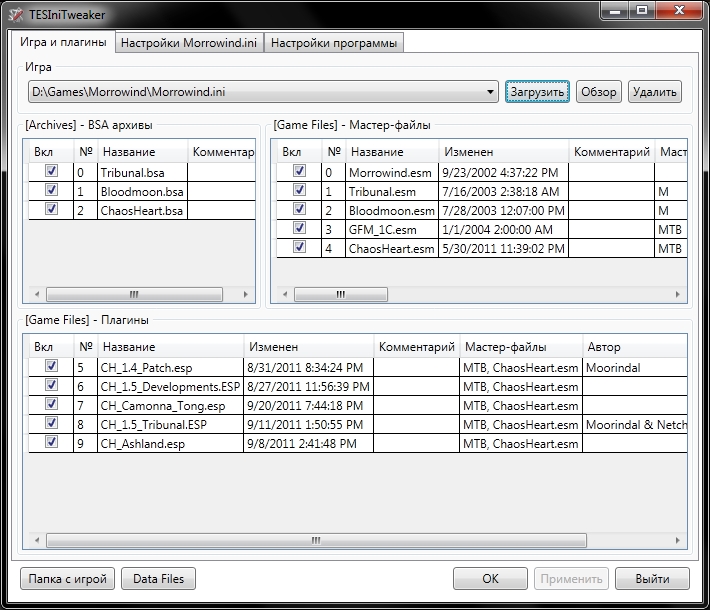Sort master files by Изменен column

point(504,152)
